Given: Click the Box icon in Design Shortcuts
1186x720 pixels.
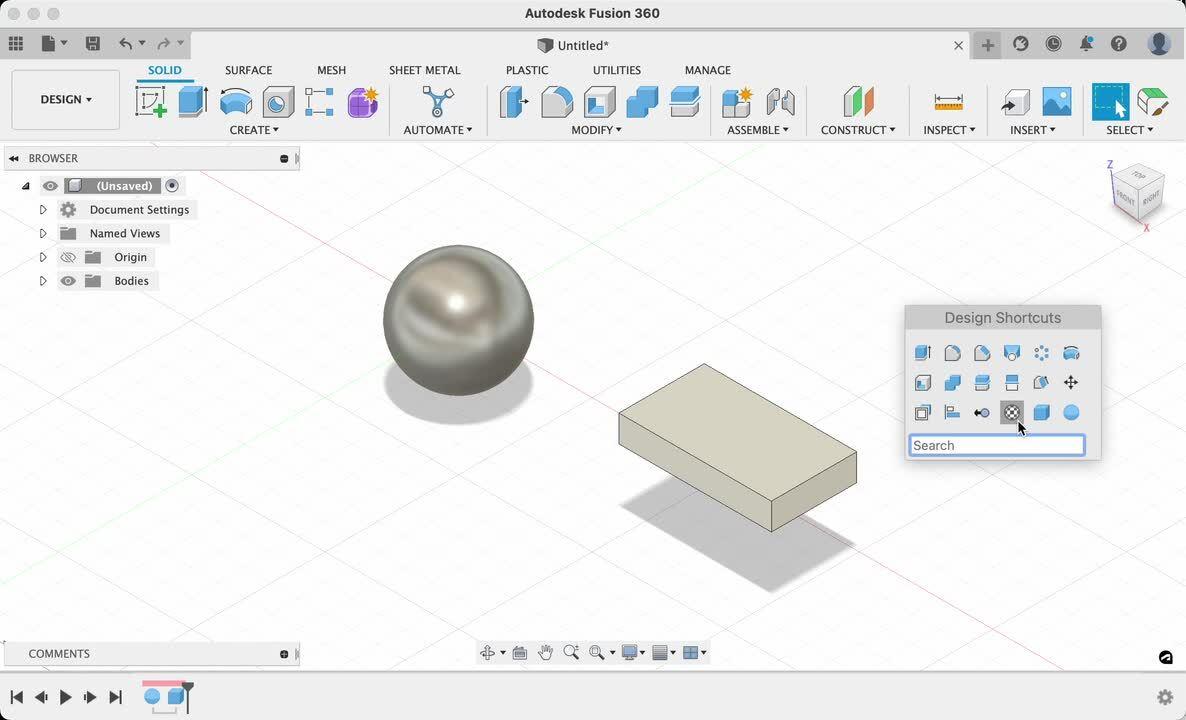Looking at the screenshot, I should 1042,412.
